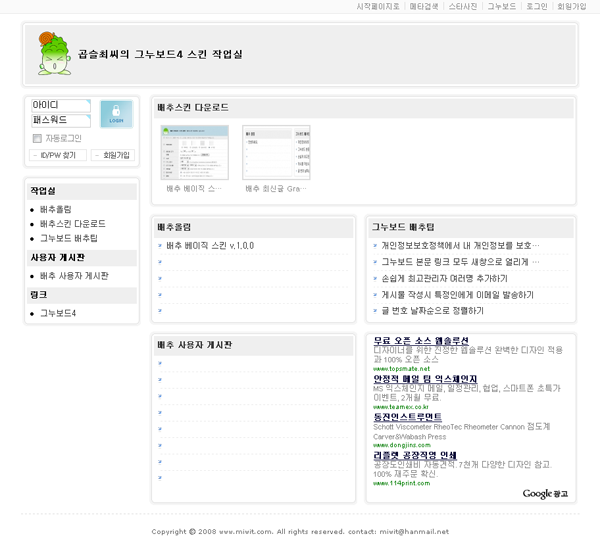Open 그누보드 in the top menu
The height and width of the screenshot is (555, 600).
click(x=501, y=7)
